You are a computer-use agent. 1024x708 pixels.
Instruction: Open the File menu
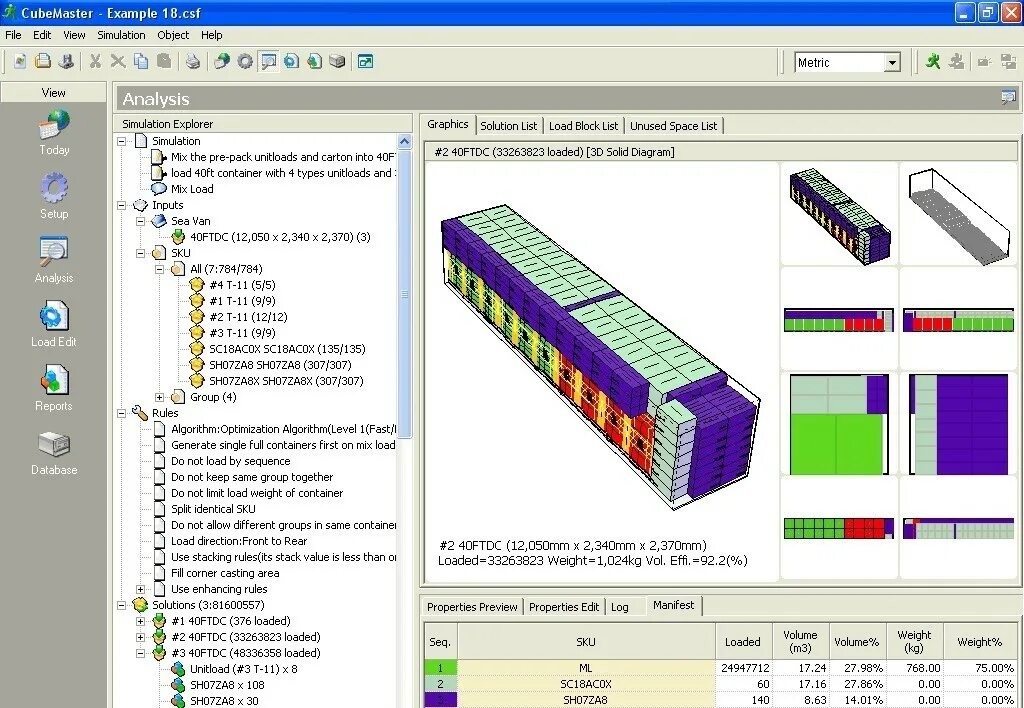point(13,35)
